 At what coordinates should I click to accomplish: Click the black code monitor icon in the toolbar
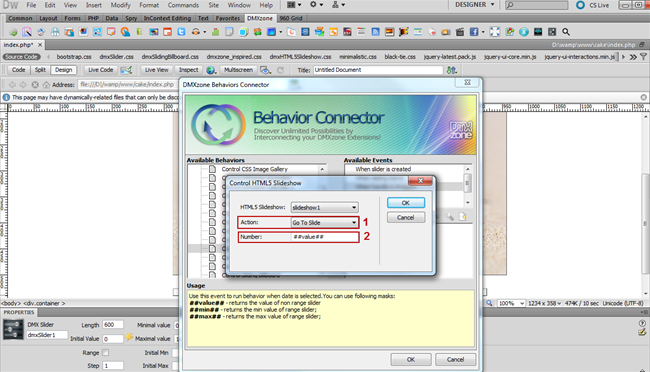click(538, 32)
